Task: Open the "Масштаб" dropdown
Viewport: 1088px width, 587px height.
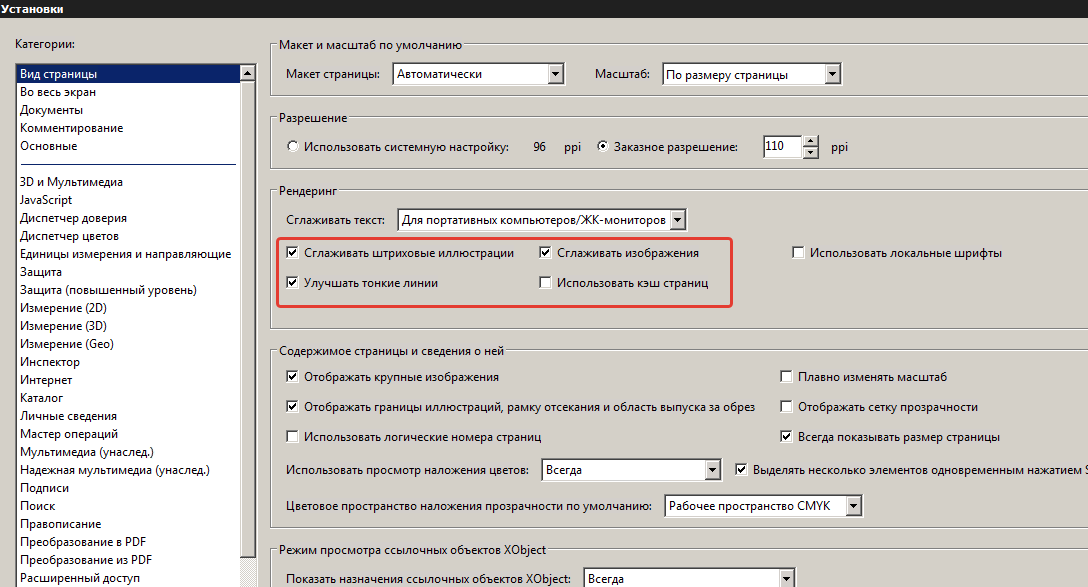Action: tap(751, 74)
